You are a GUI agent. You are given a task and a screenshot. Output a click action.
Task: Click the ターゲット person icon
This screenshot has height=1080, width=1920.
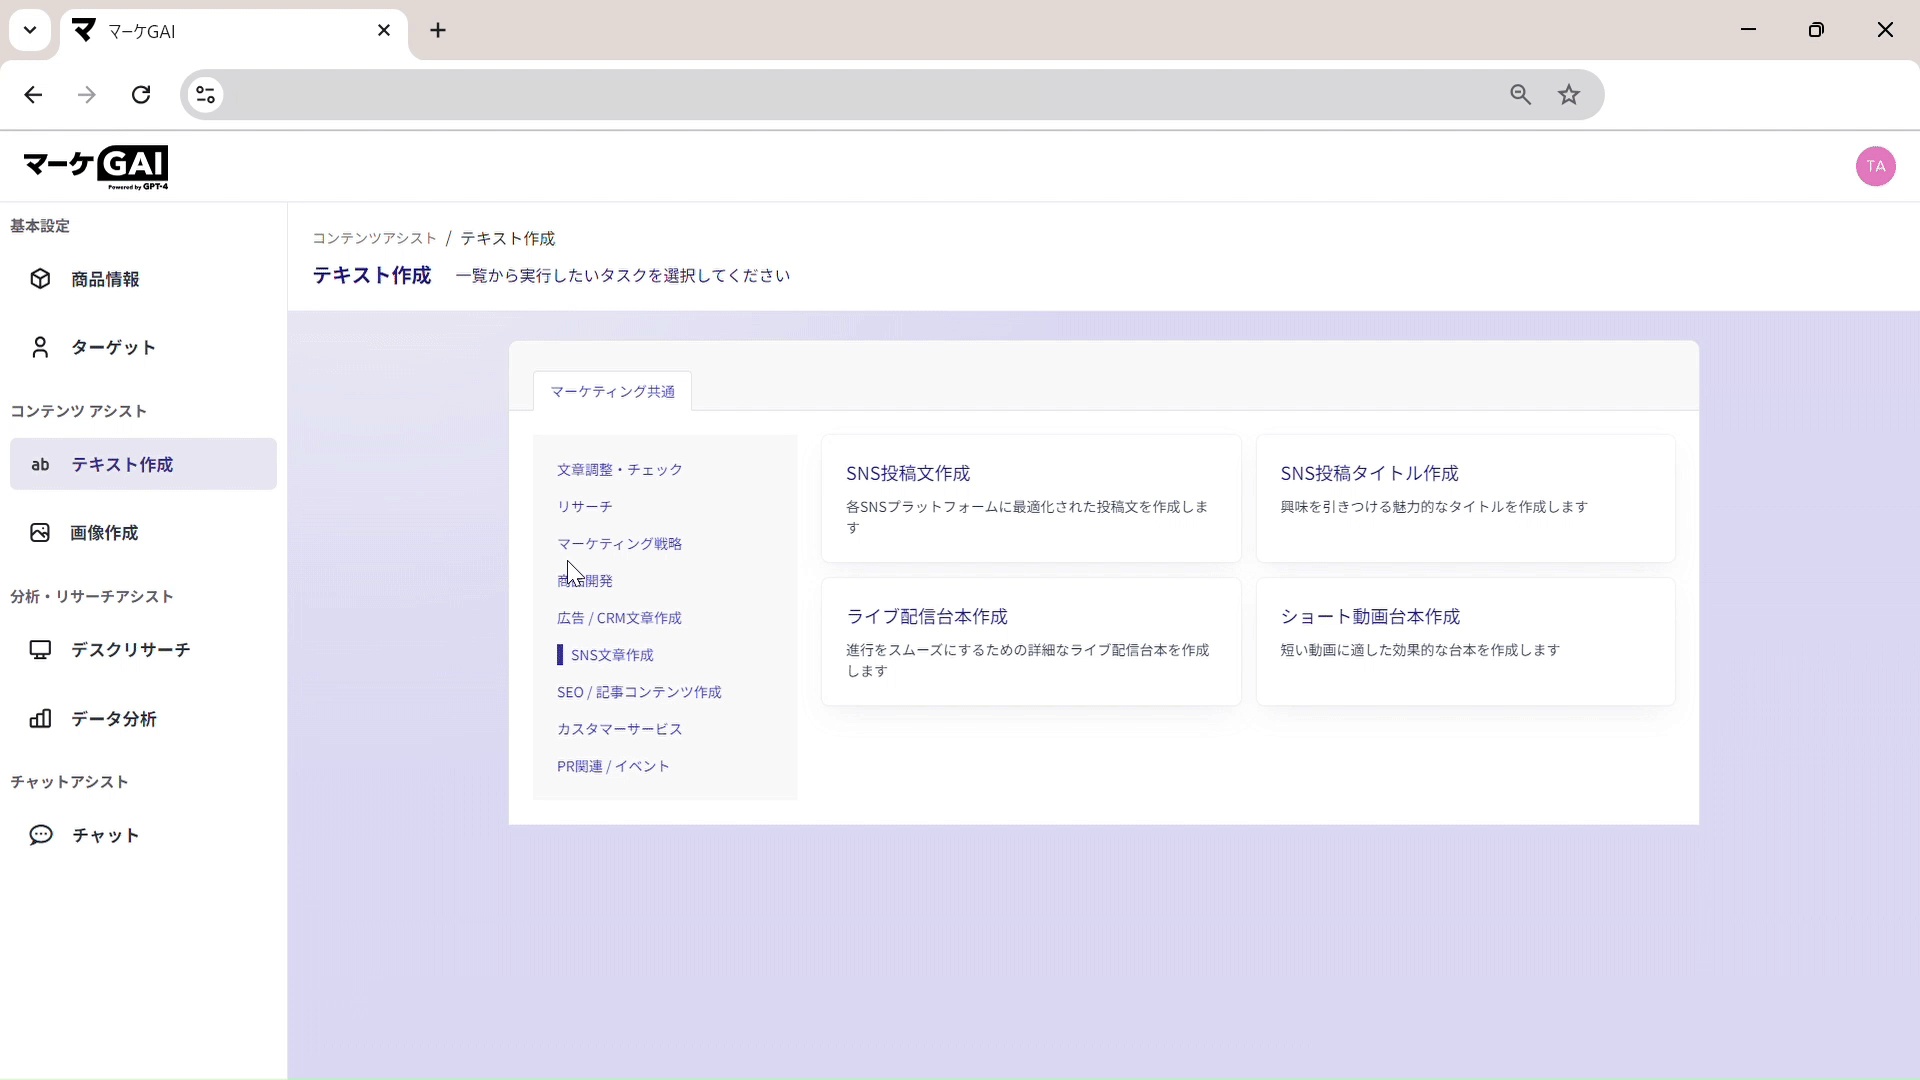(40, 347)
